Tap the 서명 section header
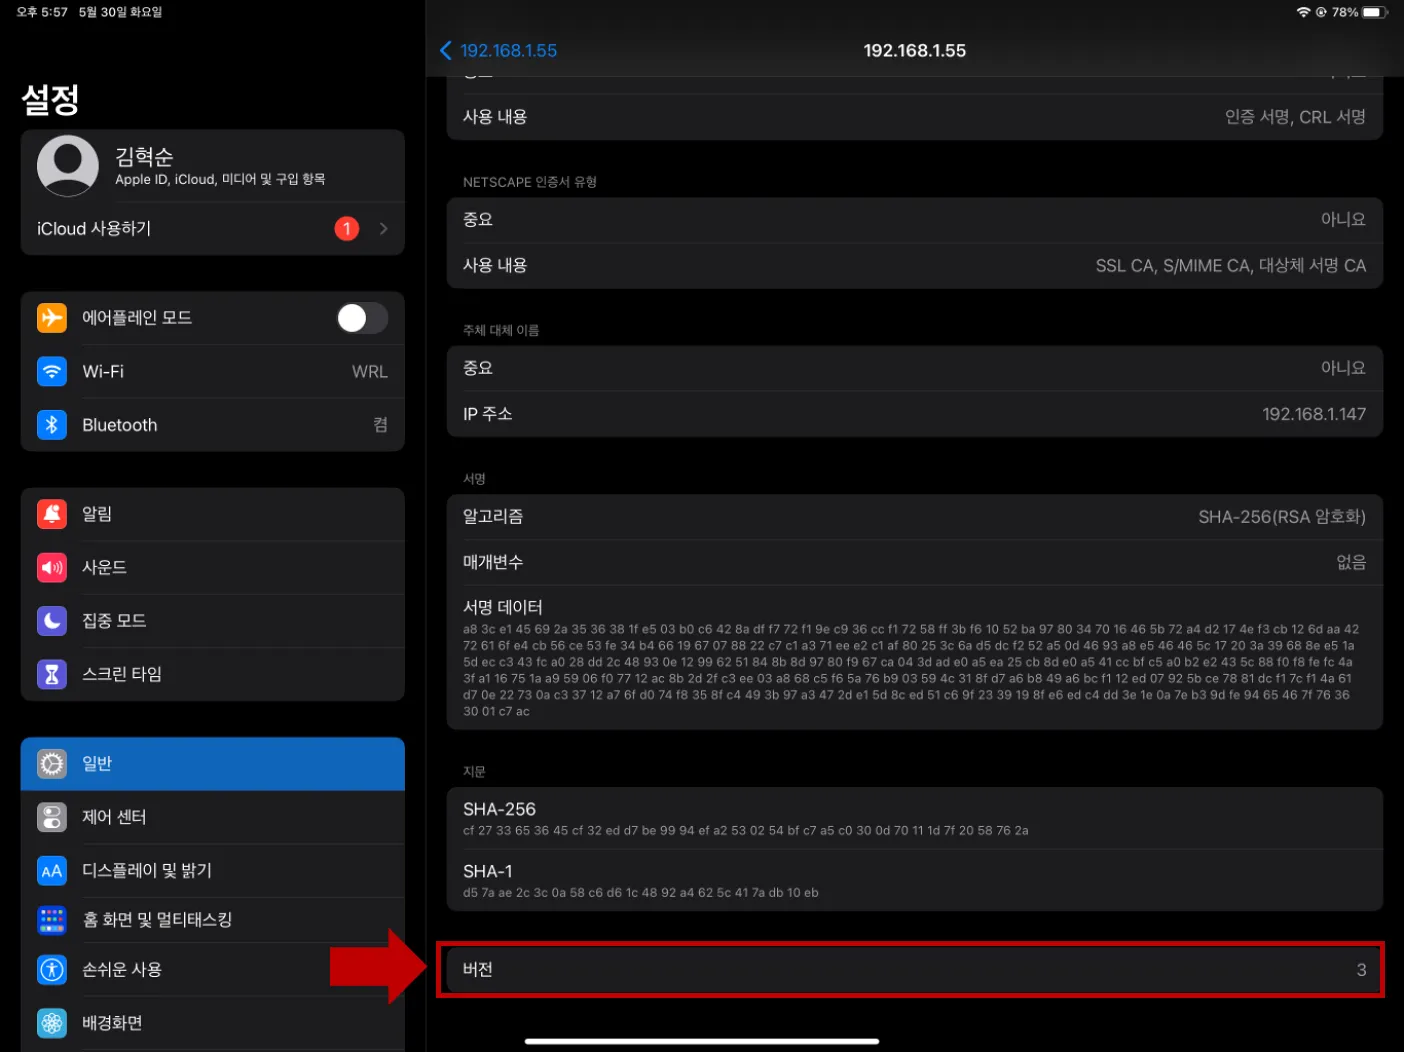This screenshot has height=1052, width=1404. pyautogui.click(x=474, y=479)
